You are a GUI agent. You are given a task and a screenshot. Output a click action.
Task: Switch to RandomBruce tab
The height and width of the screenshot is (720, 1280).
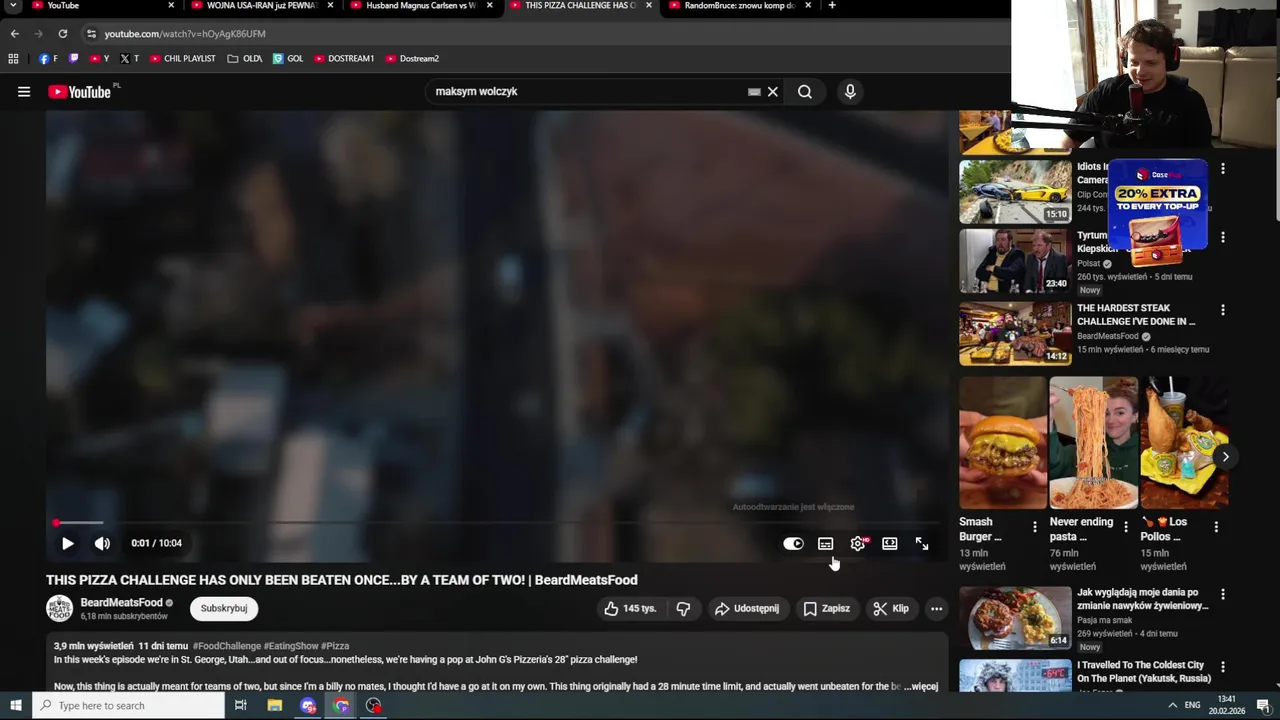[x=739, y=6]
